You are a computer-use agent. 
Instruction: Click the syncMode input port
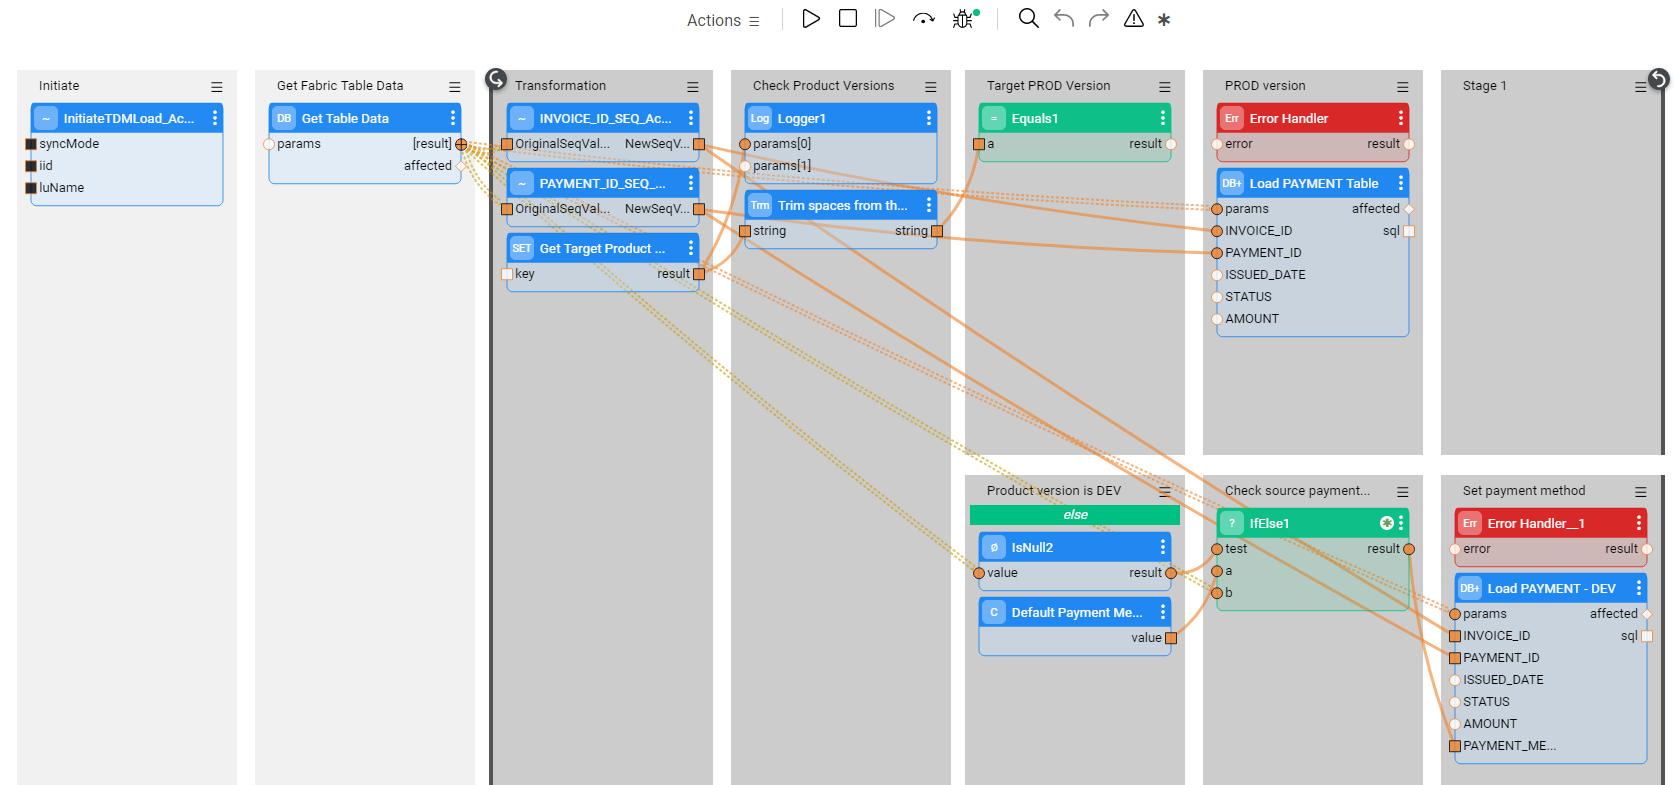pyautogui.click(x=31, y=144)
